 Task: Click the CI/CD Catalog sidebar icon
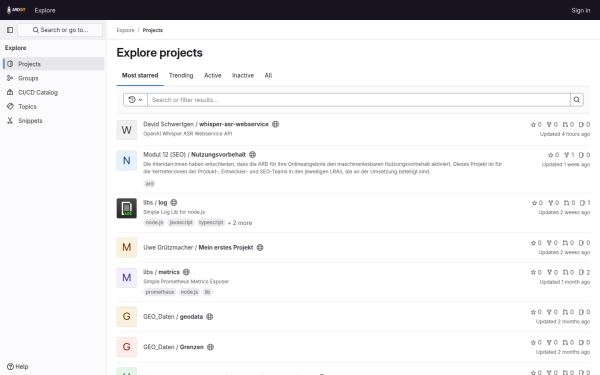(10, 92)
